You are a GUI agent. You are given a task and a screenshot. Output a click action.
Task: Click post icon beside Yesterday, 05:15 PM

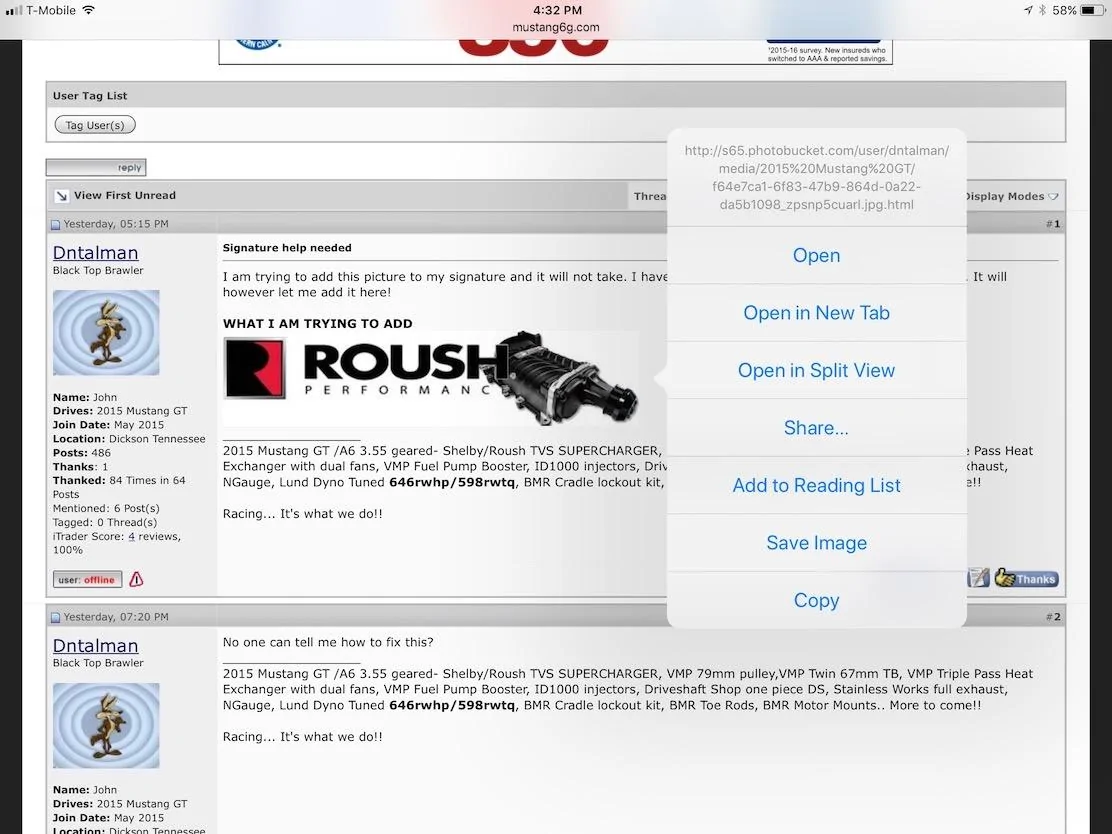[x=55, y=225]
